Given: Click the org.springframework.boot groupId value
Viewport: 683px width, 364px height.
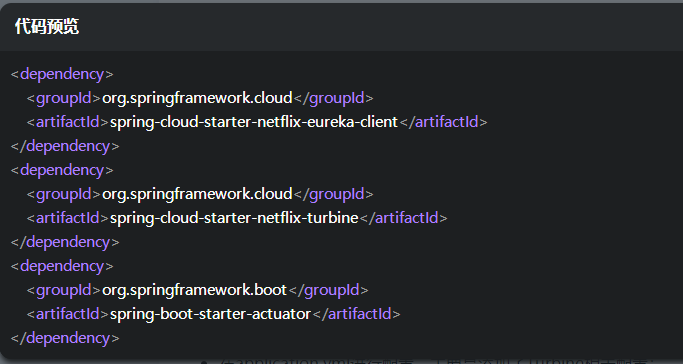Looking at the screenshot, I should pos(194,290).
